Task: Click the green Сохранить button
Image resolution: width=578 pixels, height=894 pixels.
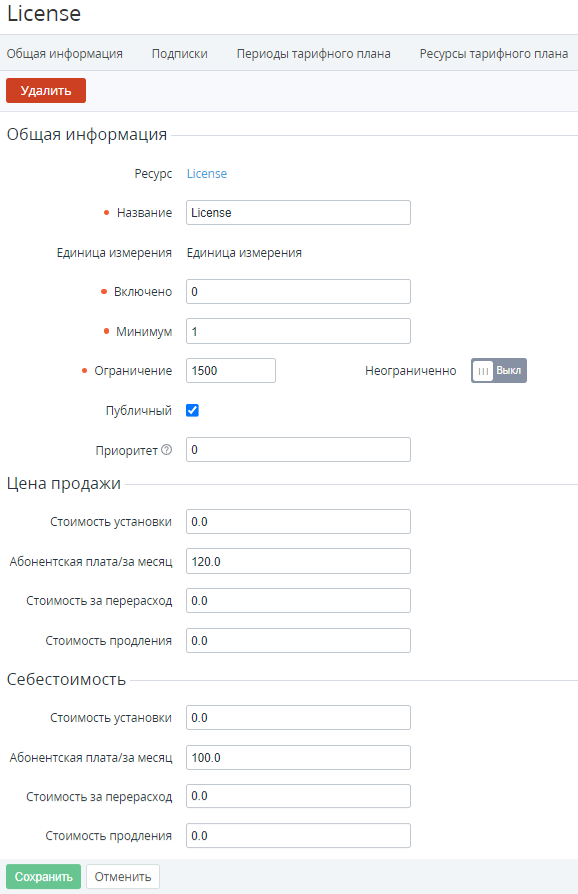Action: [43, 876]
